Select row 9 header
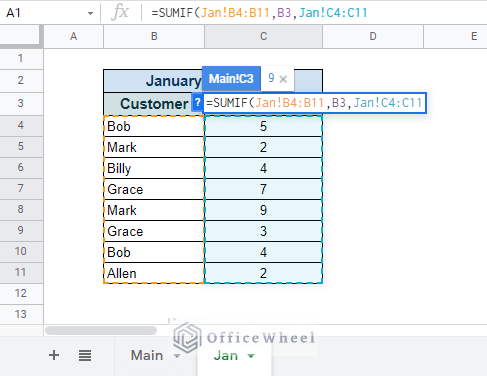This screenshot has height=376, width=487. point(21,231)
